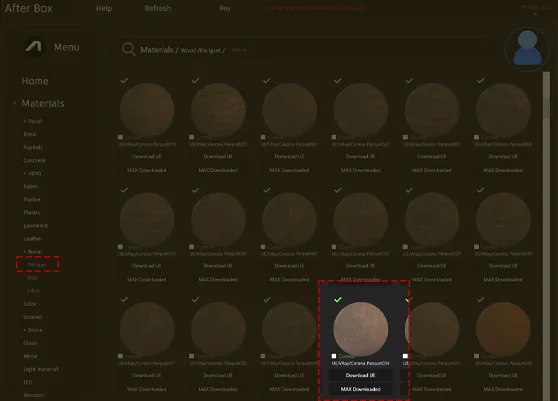Open the Buy menu item
Image resolution: width=558 pixels, height=401 pixels.
(x=225, y=8)
